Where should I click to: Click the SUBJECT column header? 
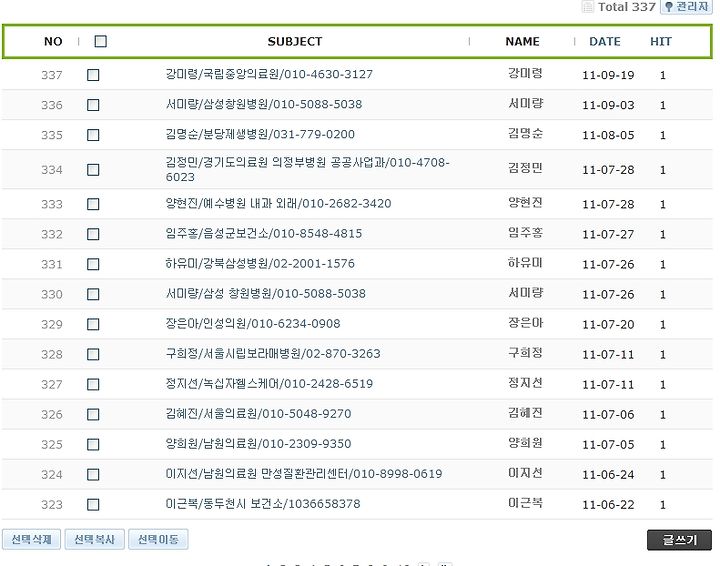click(295, 41)
